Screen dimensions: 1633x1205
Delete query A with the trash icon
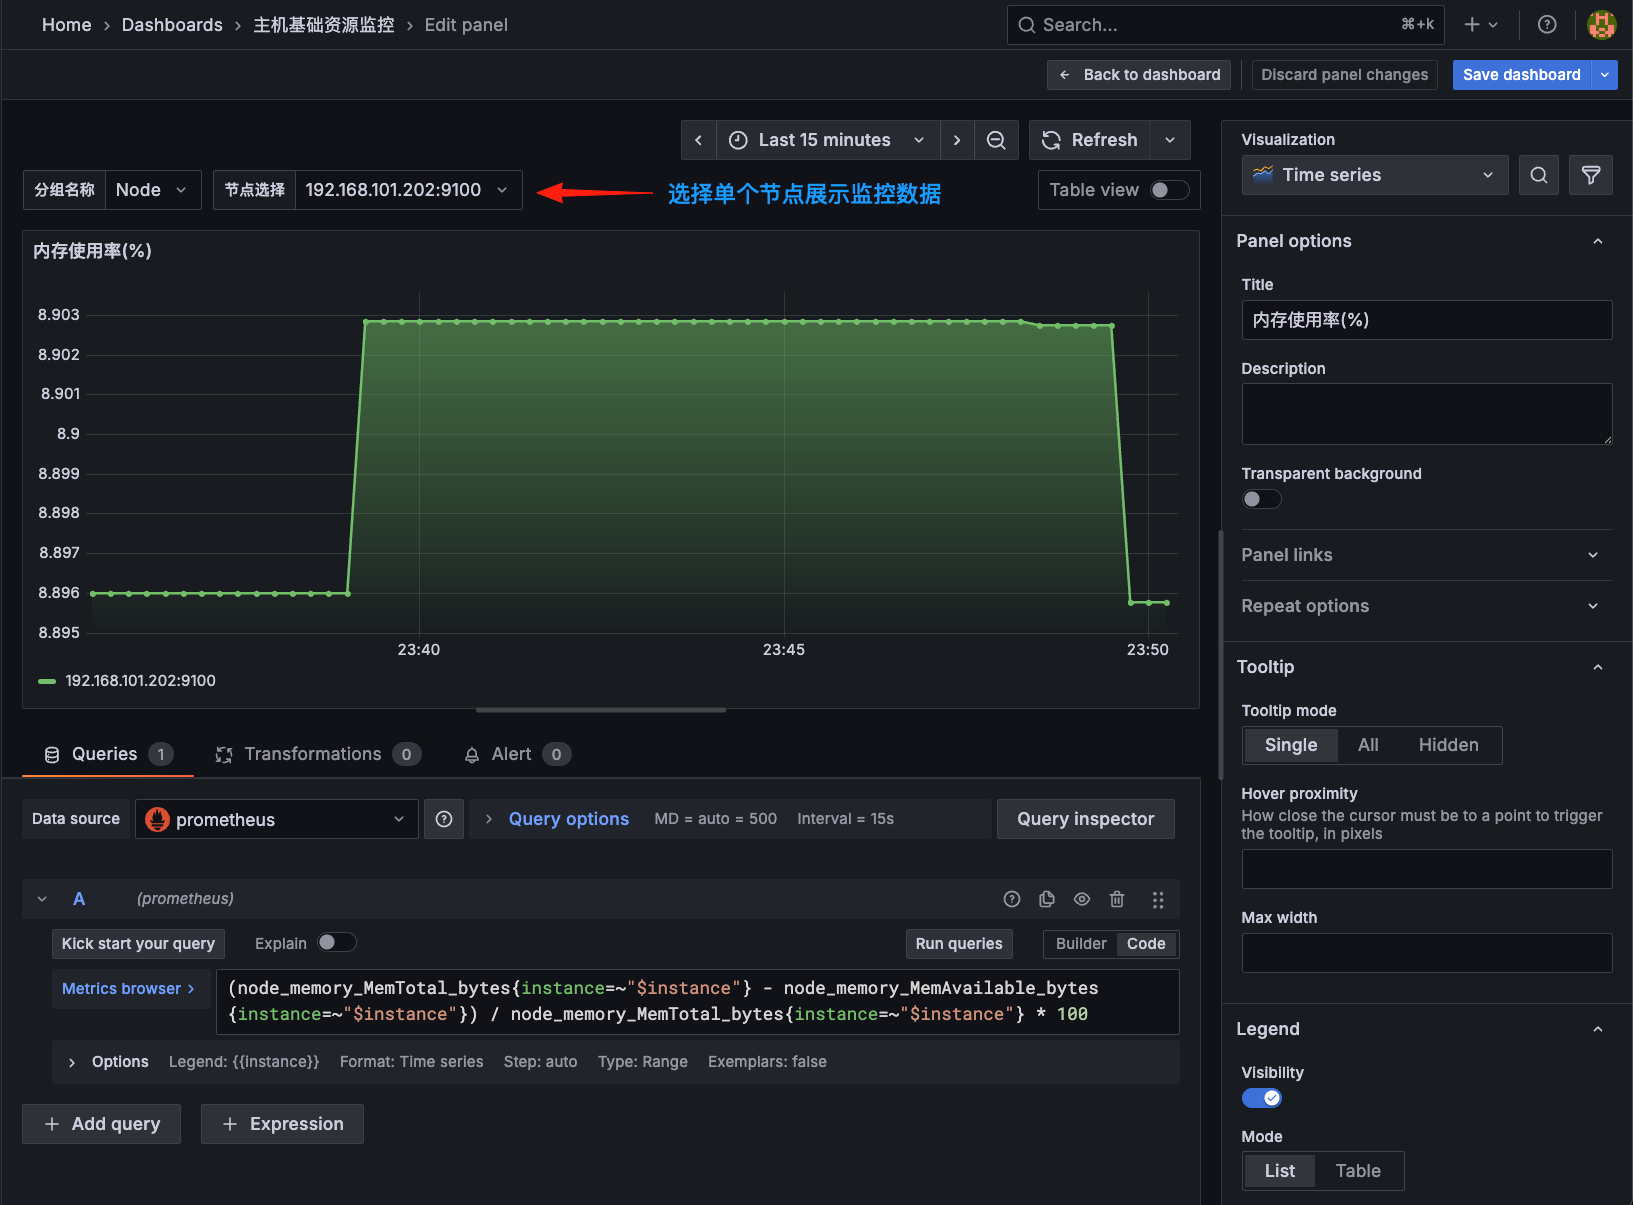click(x=1117, y=899)
